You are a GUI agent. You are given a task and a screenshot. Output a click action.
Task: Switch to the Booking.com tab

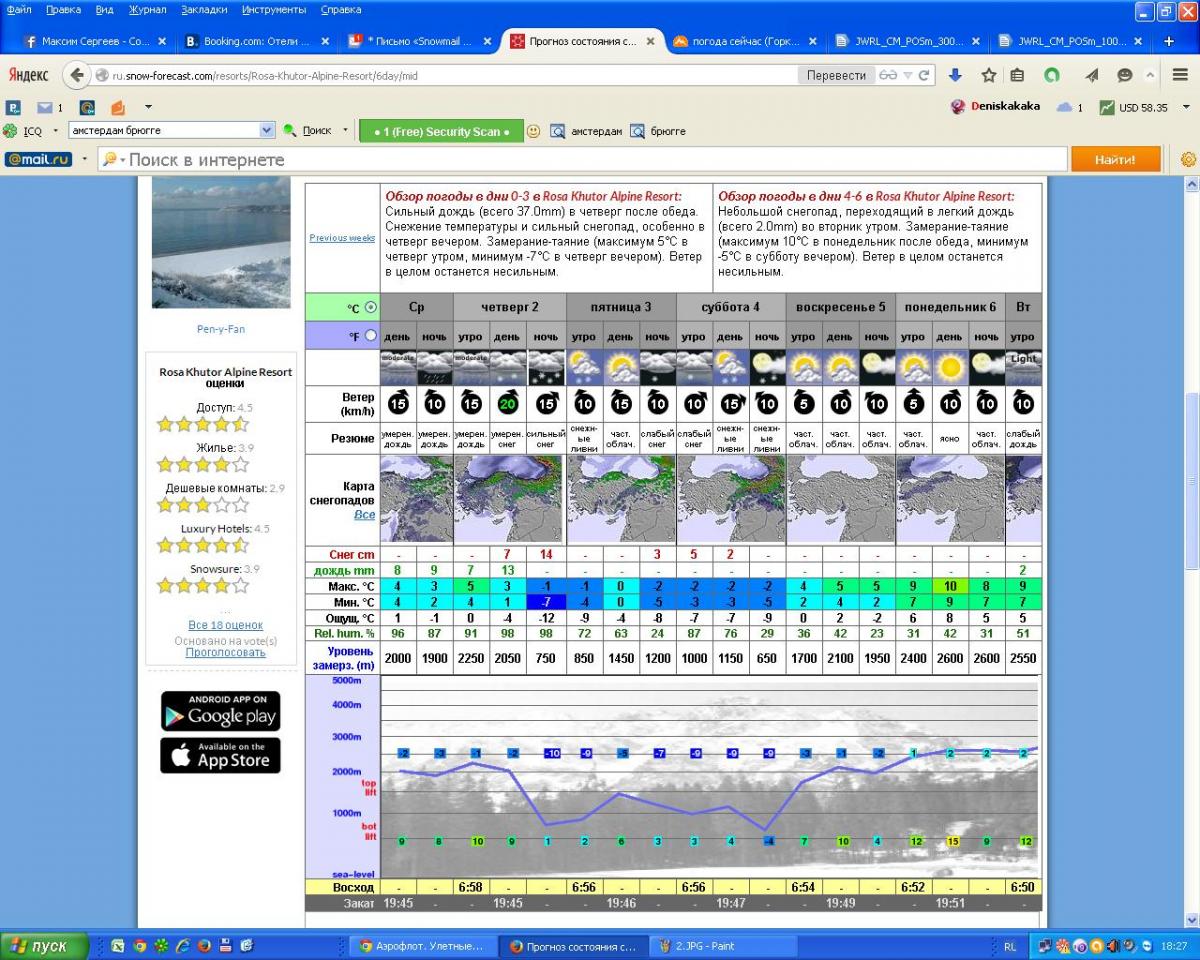257,42
